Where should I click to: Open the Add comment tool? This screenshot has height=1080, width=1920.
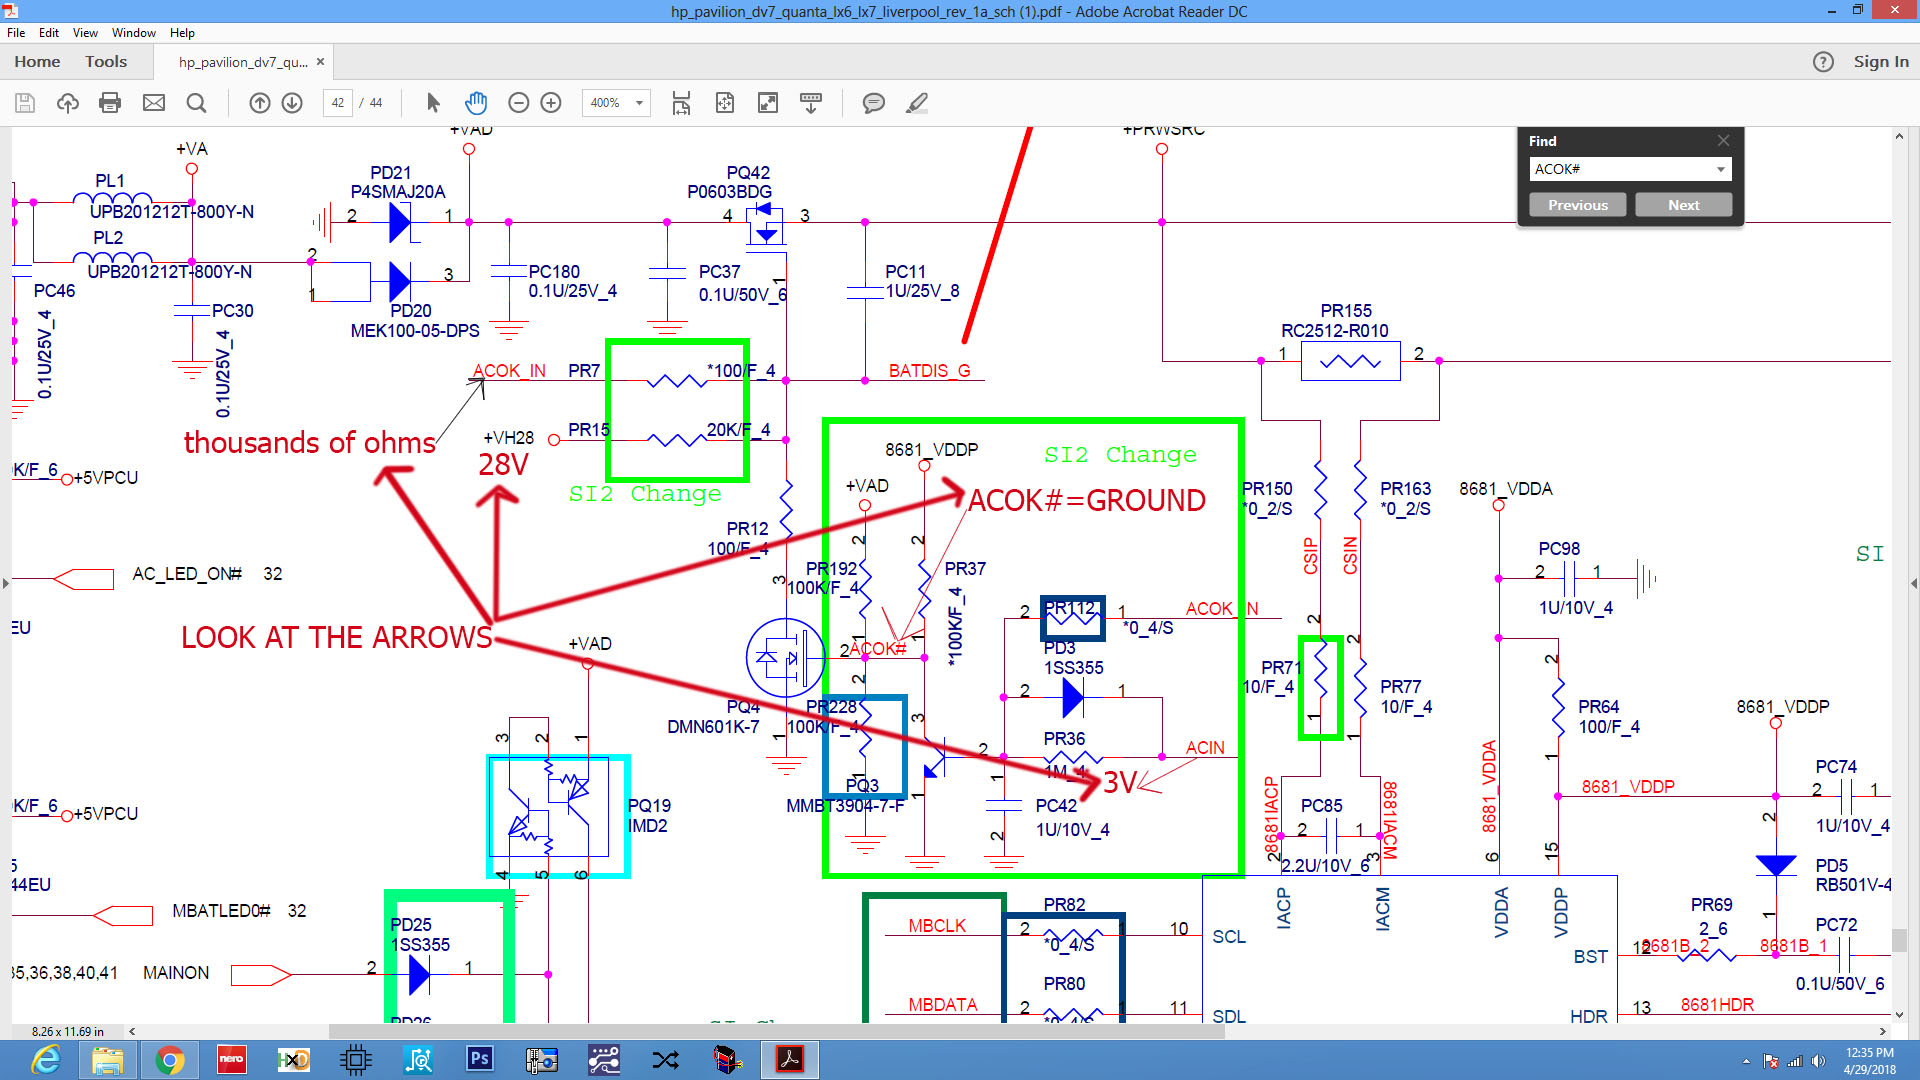[x=873, y=103]
